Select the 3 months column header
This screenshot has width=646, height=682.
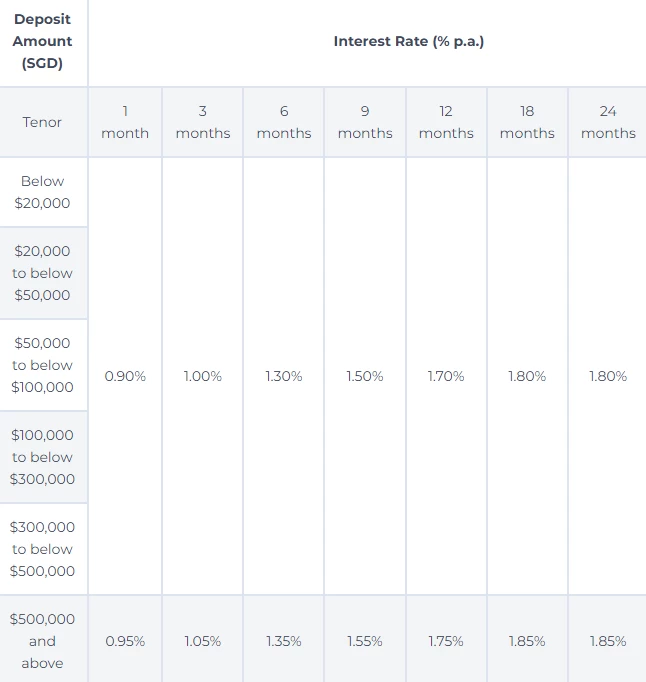[203, 122]
